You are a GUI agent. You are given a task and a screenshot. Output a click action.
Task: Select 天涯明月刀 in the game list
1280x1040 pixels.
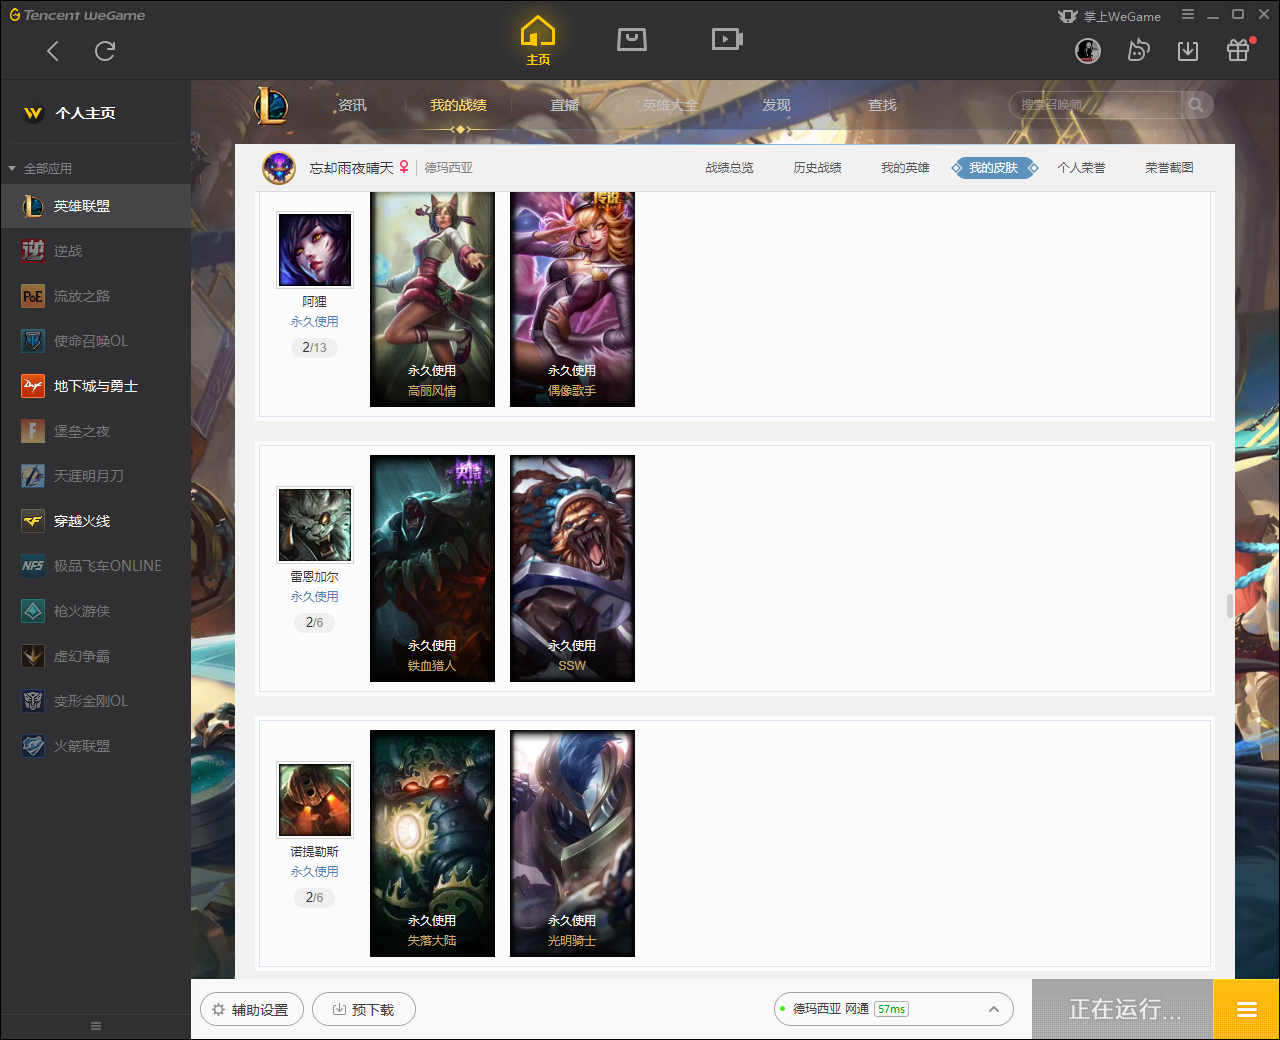tap(95, 476)
